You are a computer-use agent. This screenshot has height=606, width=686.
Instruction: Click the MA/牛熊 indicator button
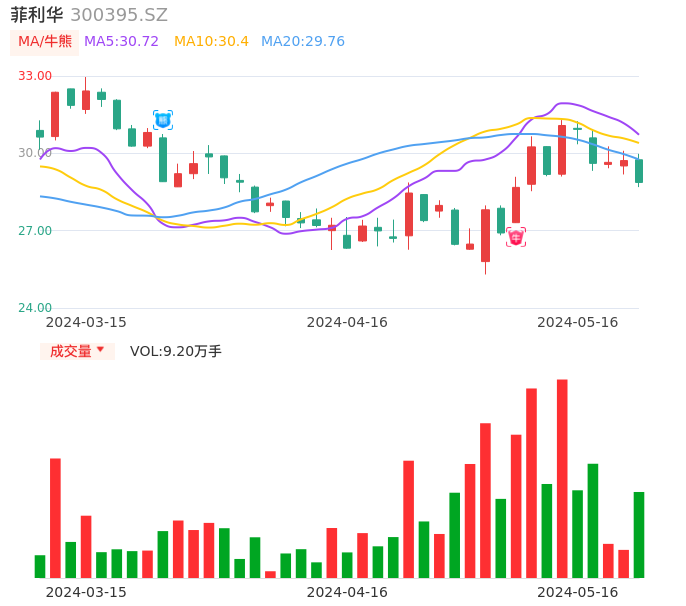pyautogui.click(x=44, y=42)
